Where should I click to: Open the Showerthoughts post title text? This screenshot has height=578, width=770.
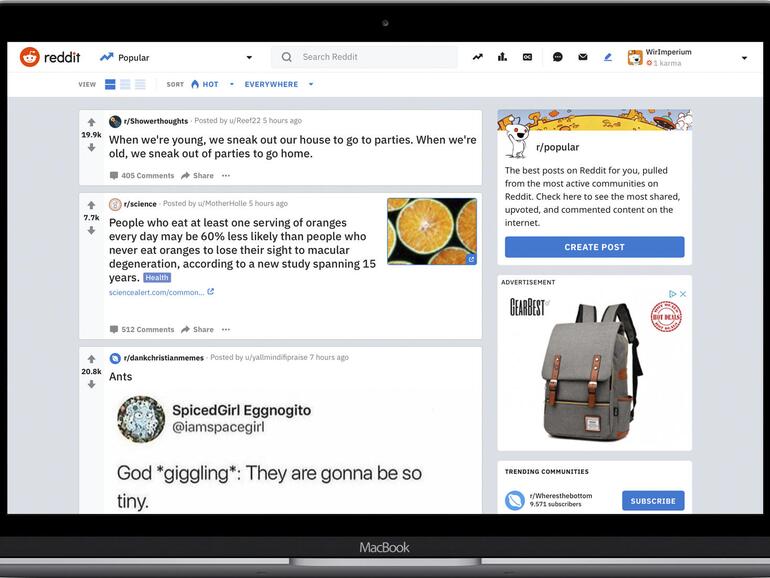click(293, 147)
